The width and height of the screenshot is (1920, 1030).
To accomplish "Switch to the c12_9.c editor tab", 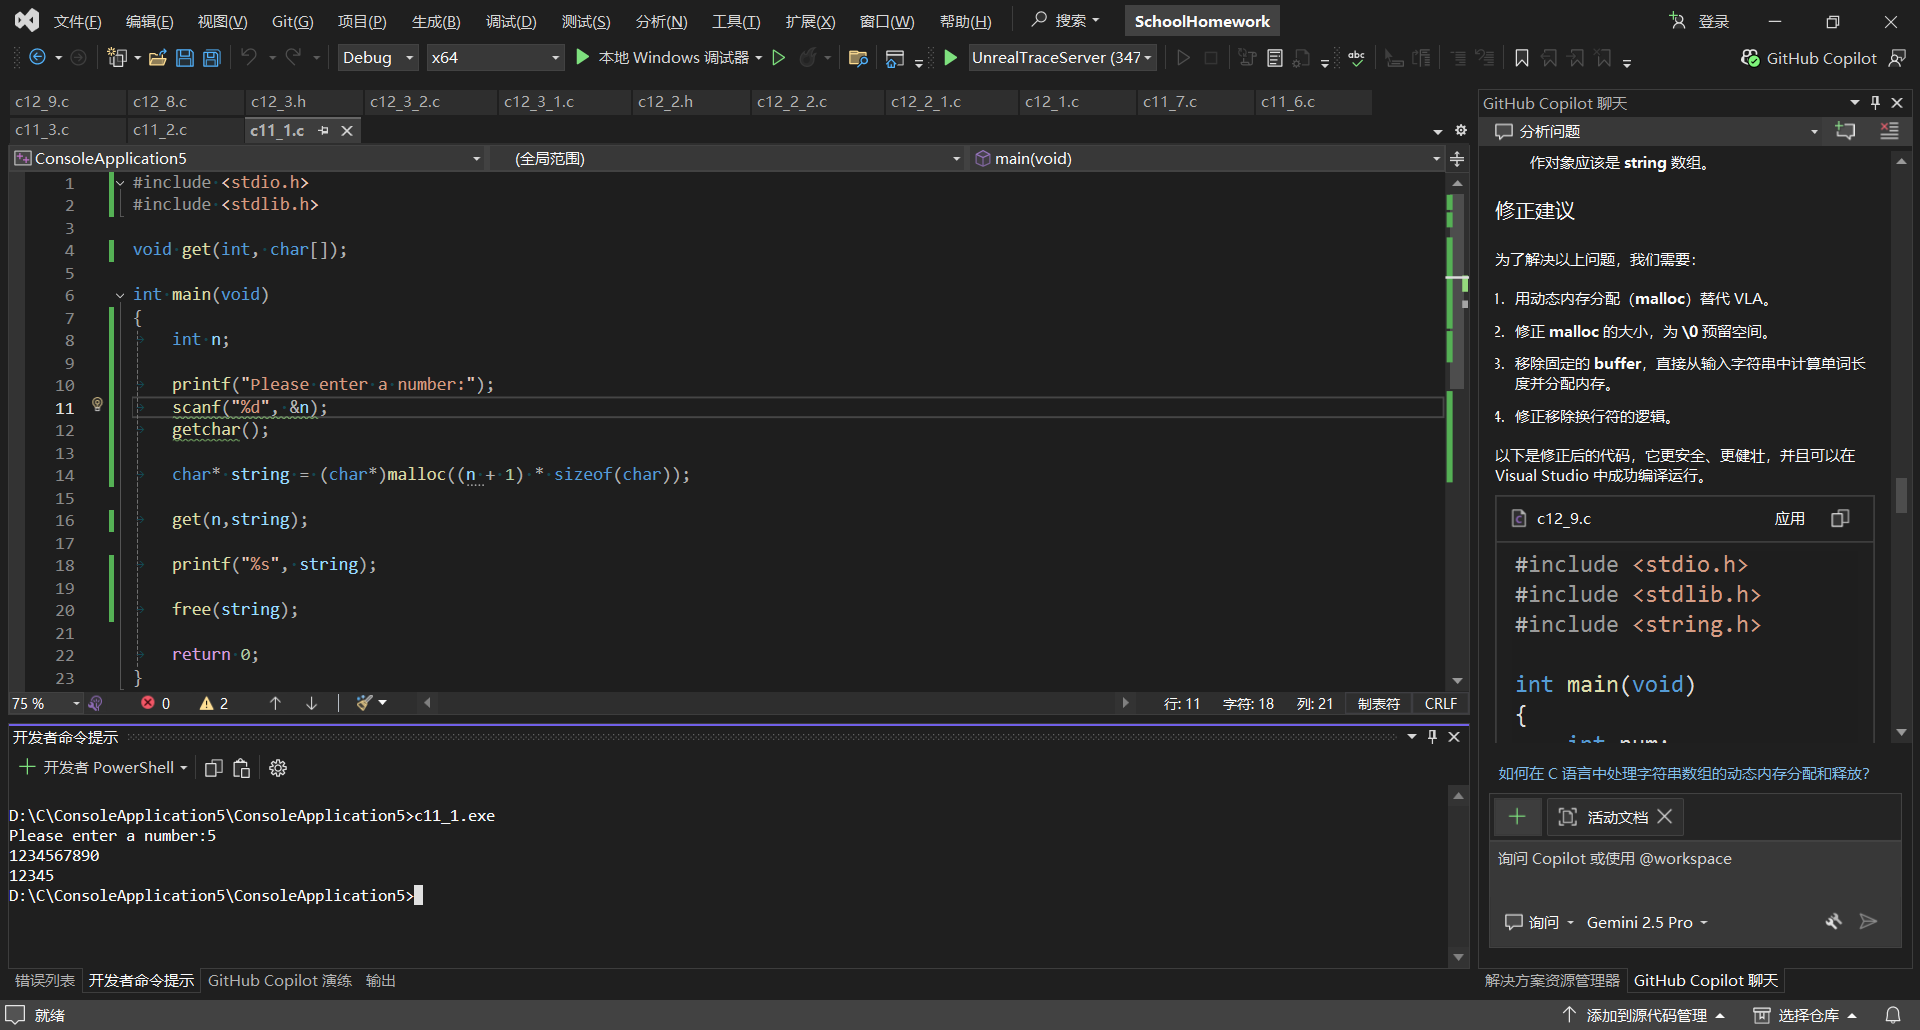I will (42, 102).
